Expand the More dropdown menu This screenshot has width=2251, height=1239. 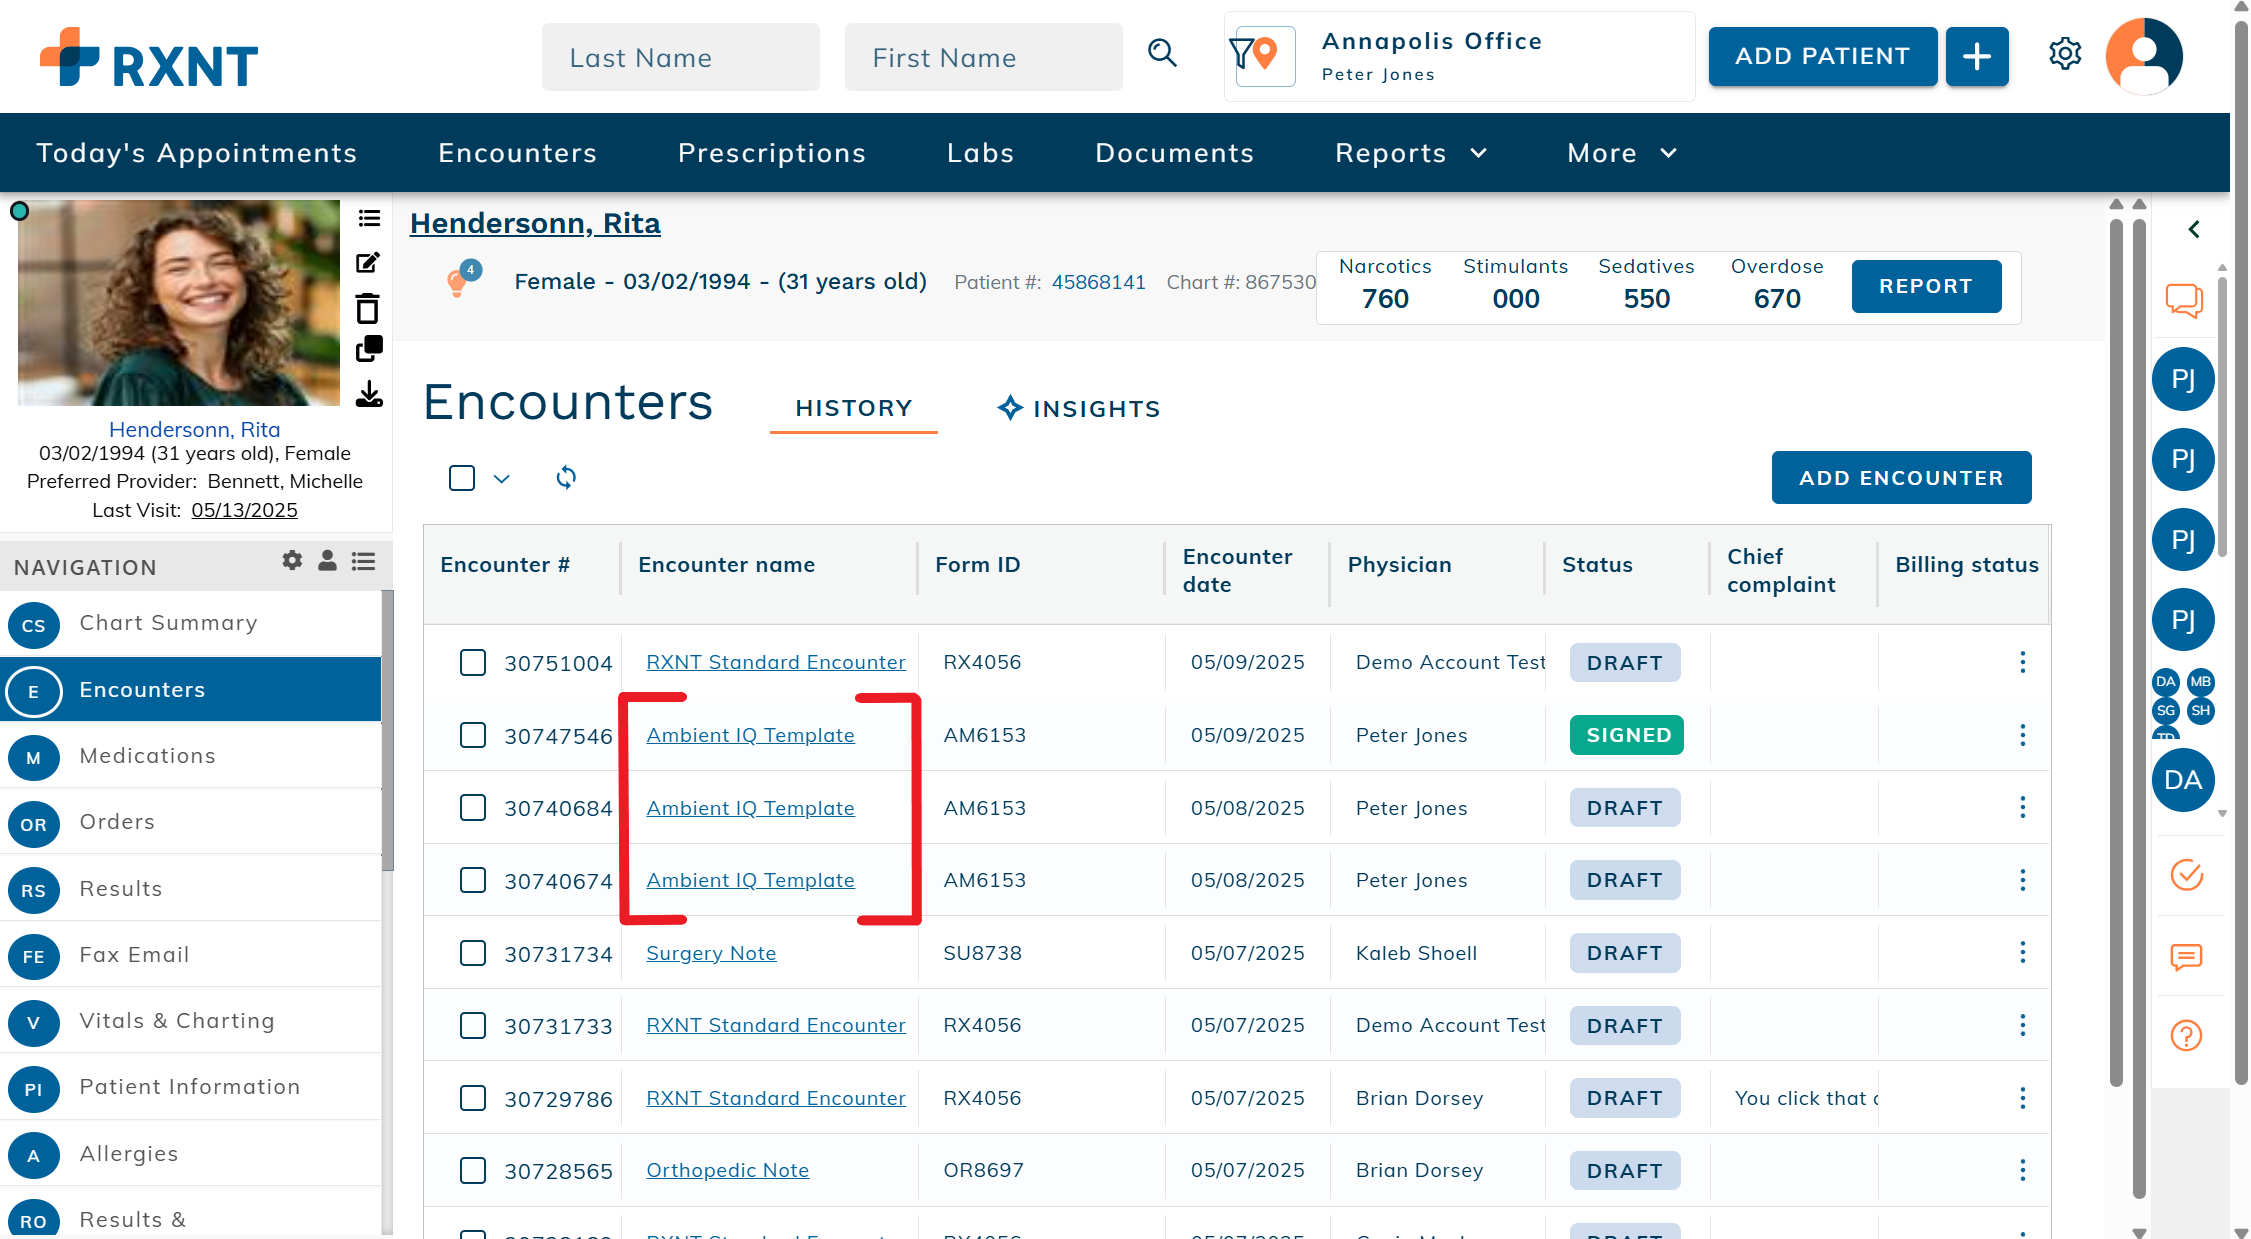pyautogui.click(x=1622, y=153)
